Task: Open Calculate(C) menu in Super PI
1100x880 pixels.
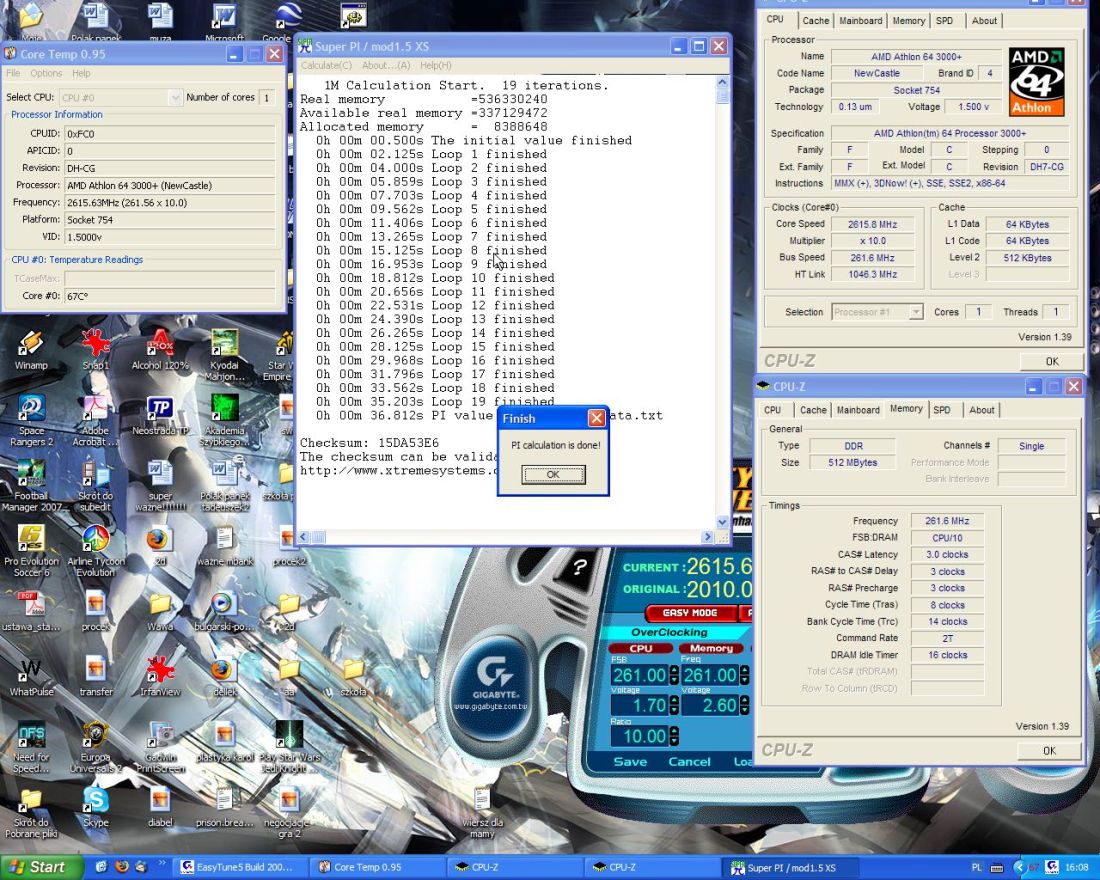Action: point(326,65)
